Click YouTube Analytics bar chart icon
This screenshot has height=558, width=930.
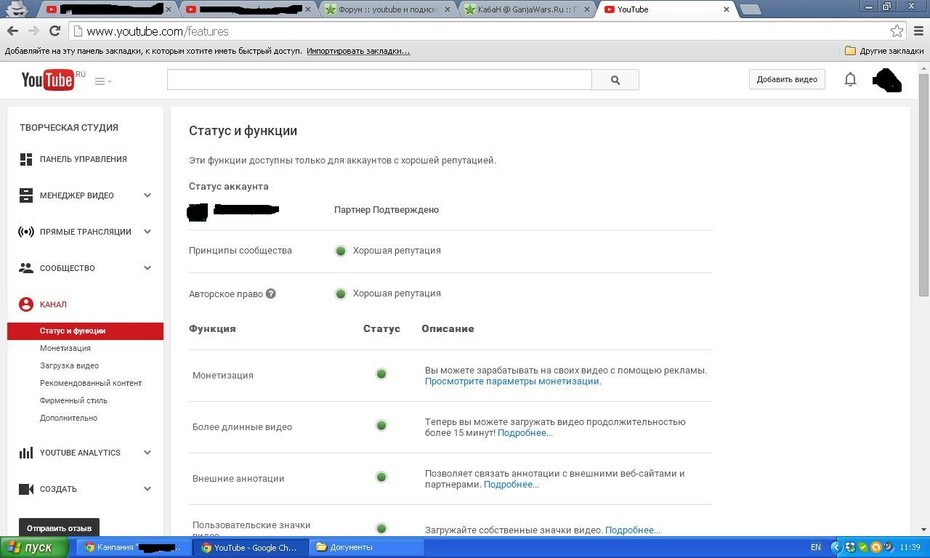click(x=26, y=452)
